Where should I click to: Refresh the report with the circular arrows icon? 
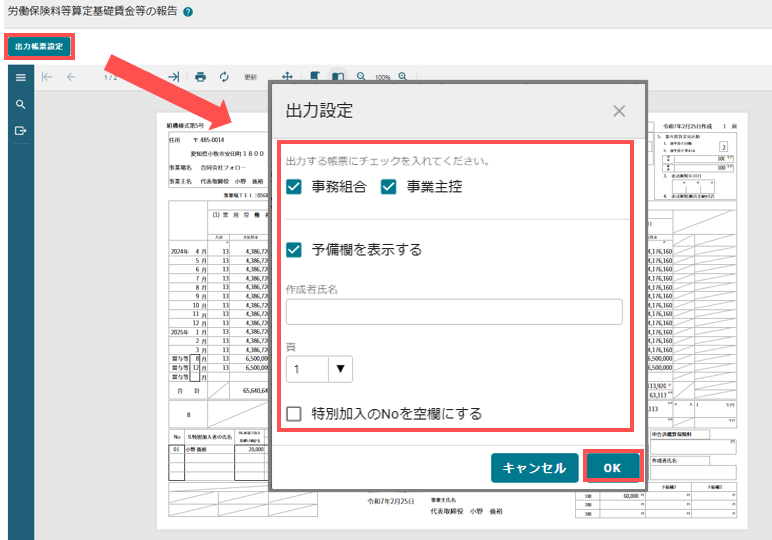coord(224,77)
